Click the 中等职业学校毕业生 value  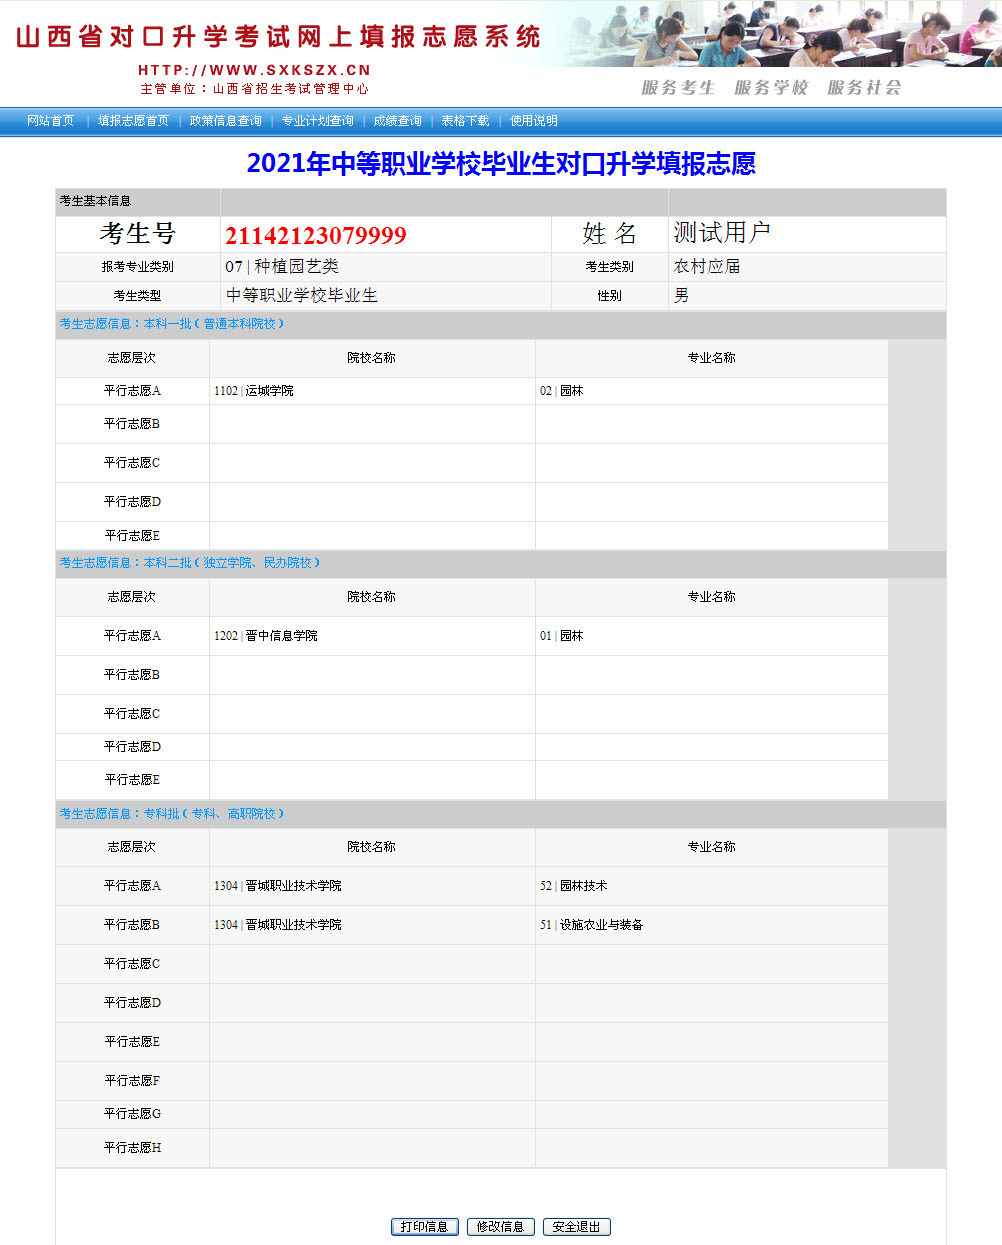click(x=302, y=295)
